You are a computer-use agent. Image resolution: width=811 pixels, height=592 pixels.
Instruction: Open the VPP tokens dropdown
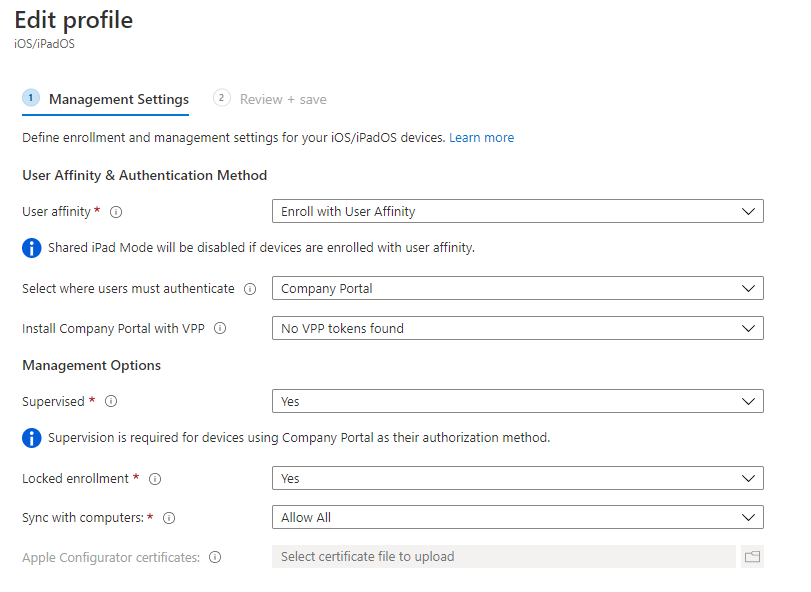(517, 328)
